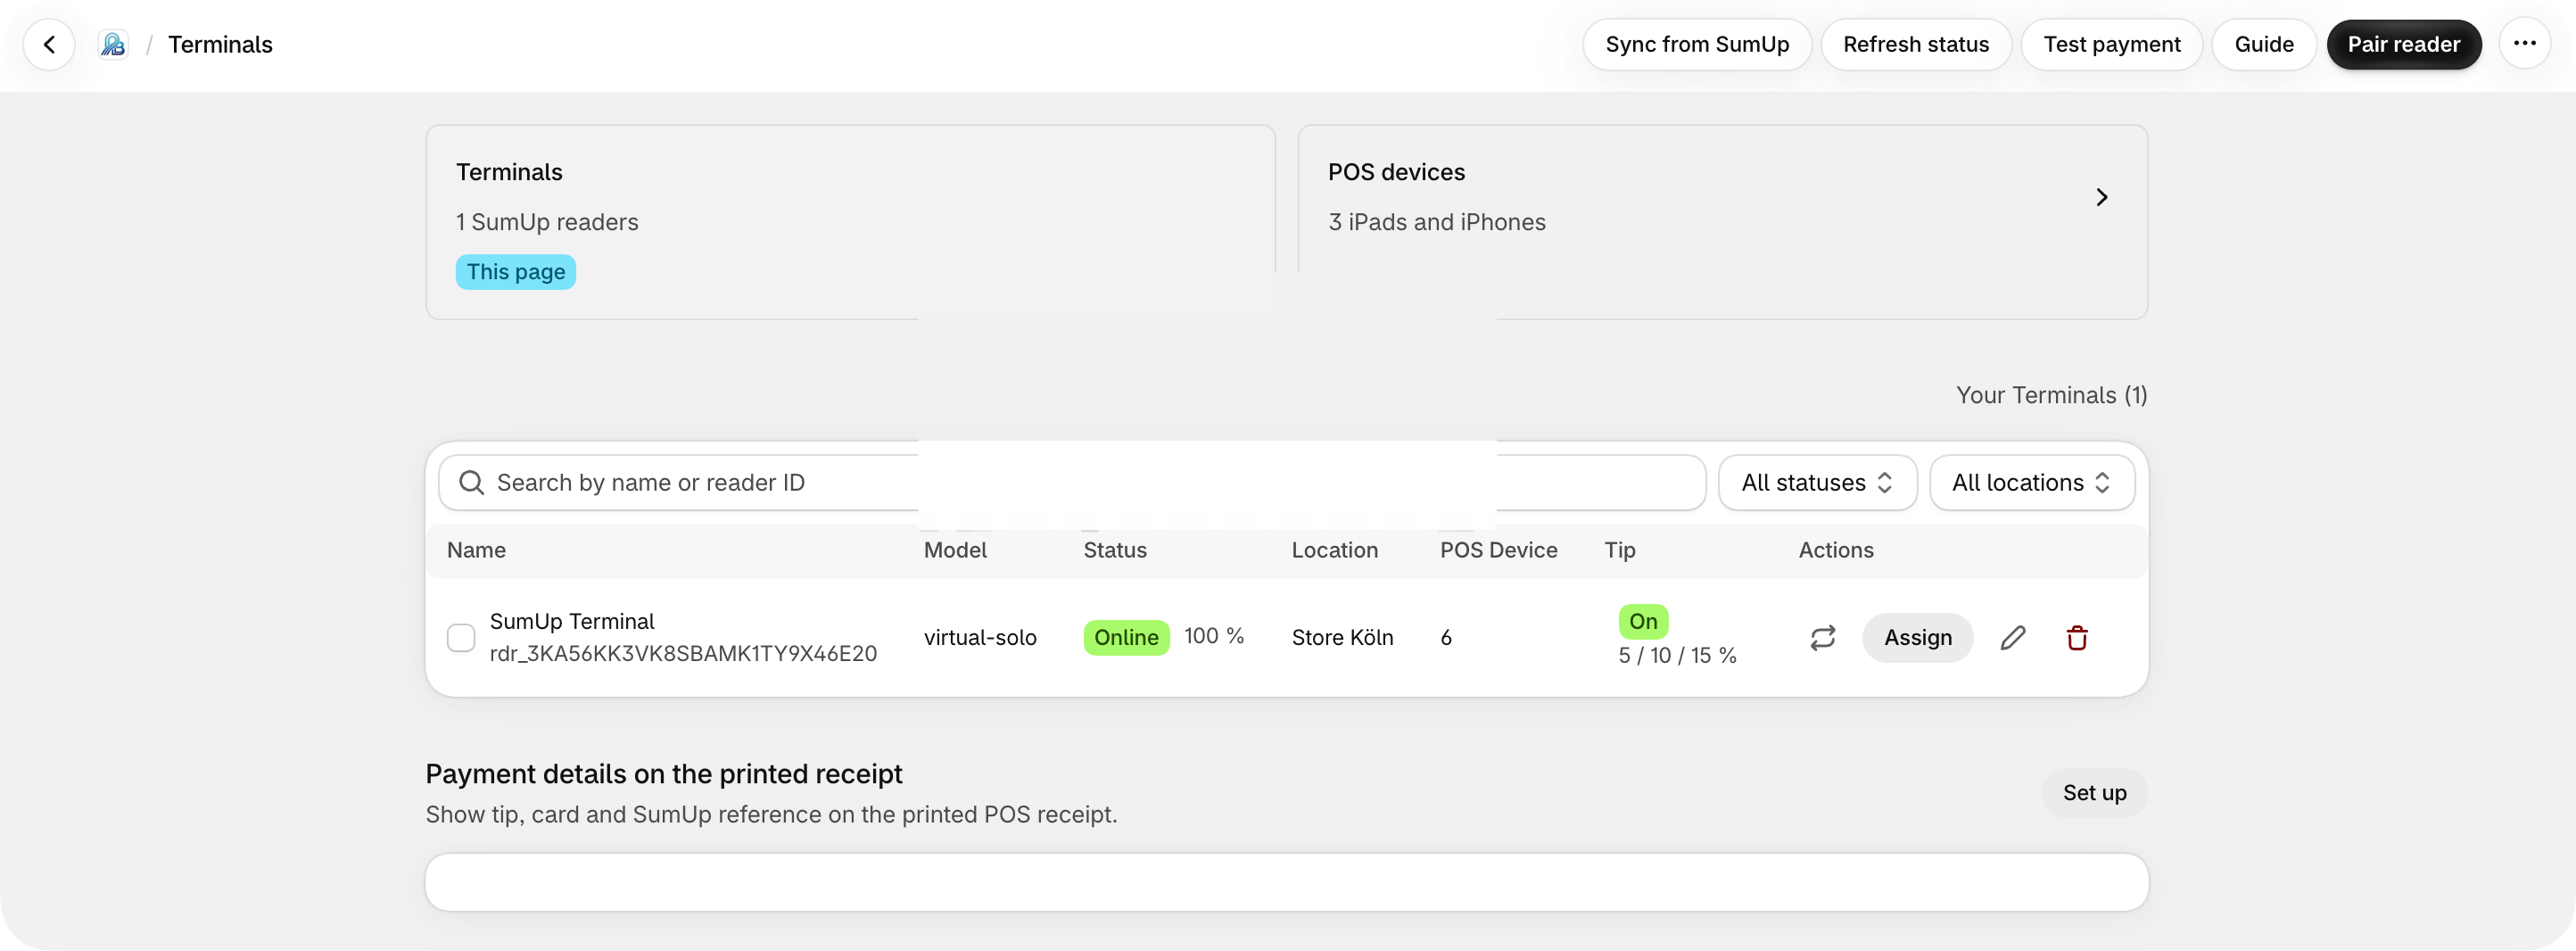Open POS devices via the chevron arrow
Viewport: 2576px width, 951px height.
(x=2101, y=197)
